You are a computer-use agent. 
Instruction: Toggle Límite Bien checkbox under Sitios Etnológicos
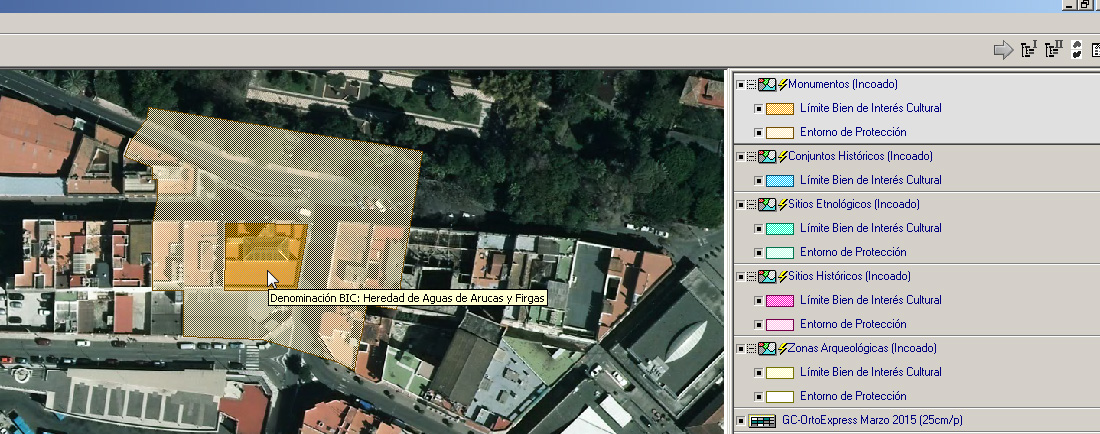point(758,229)
